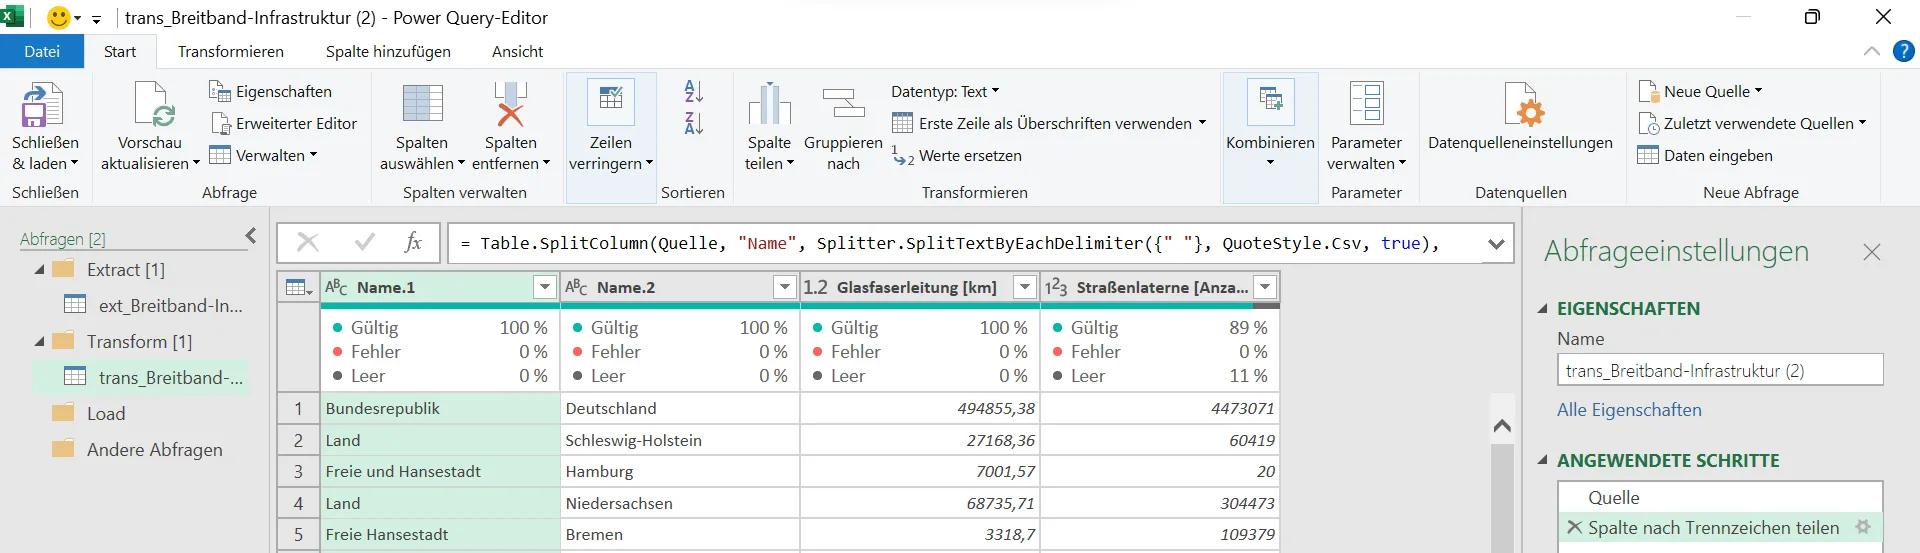1920x553 pixels.
Task: Open the Erweiterter Editor
Action: (x=283, y=123)
